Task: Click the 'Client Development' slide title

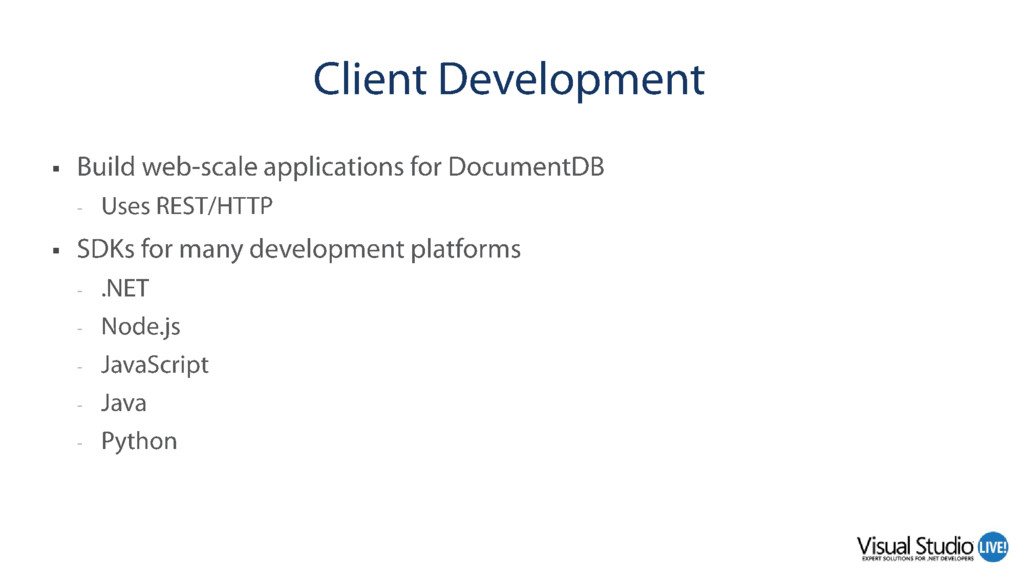Action: (509, 80)
